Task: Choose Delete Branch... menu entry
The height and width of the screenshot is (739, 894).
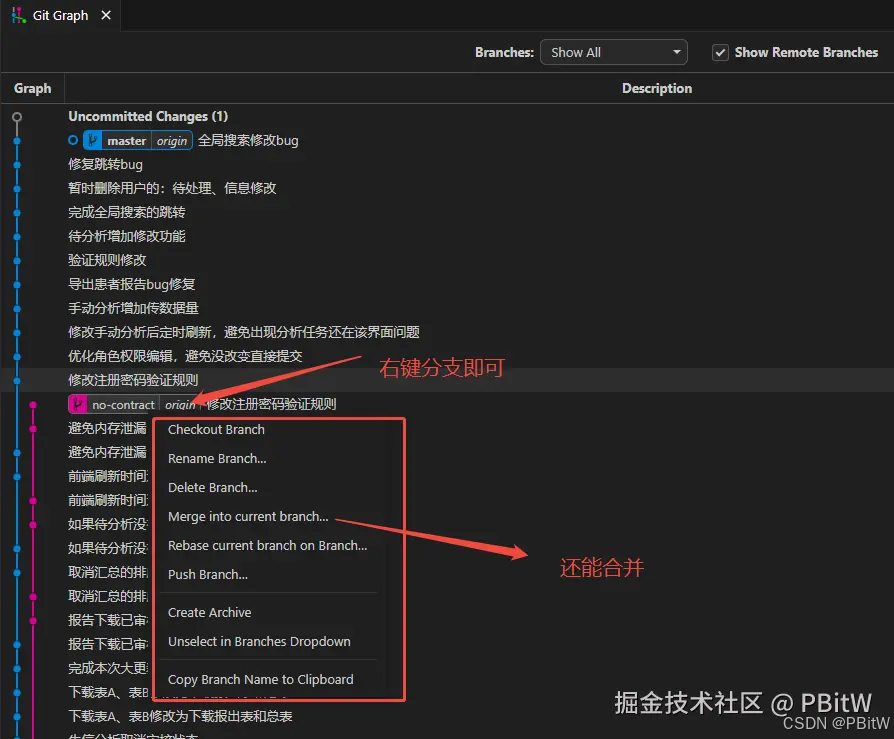Action: (212, 488)
